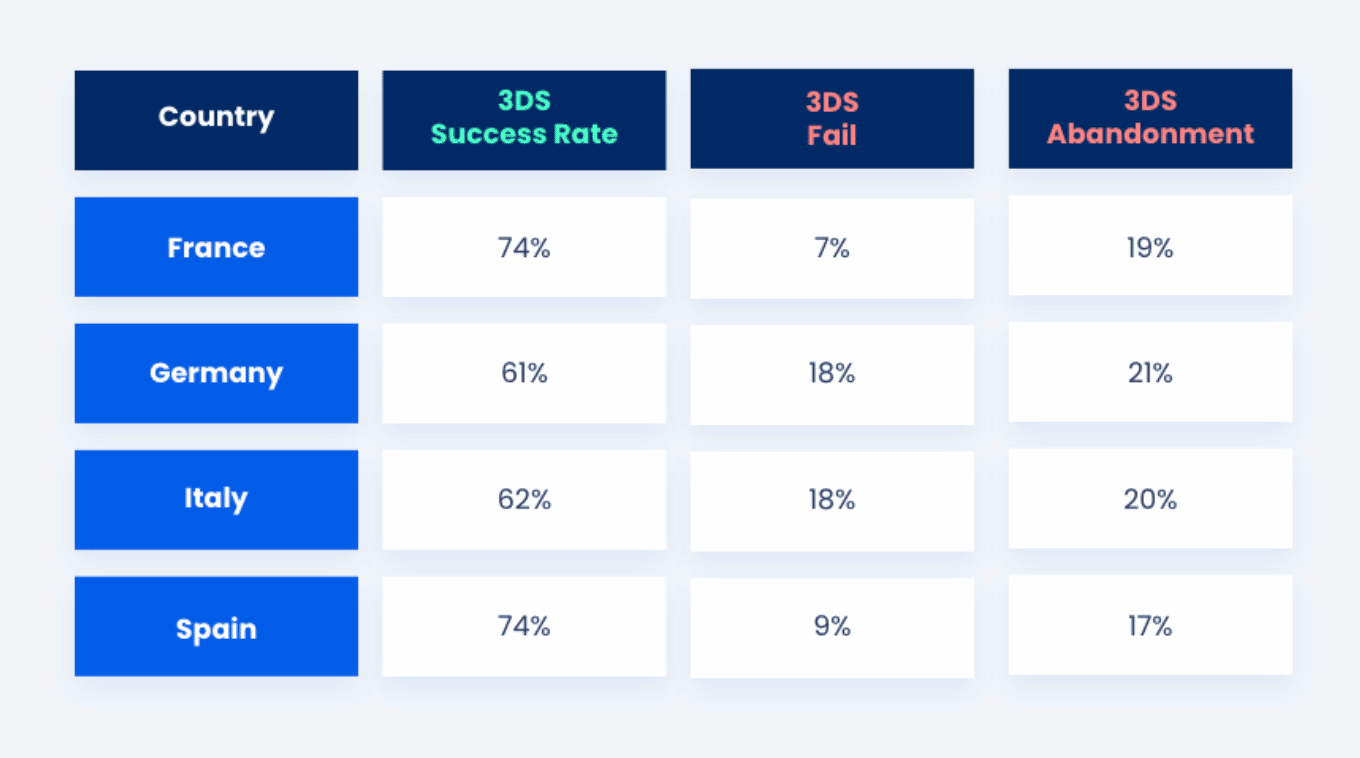
Task: Click the Country column header
Action: (x=216, y=119)
